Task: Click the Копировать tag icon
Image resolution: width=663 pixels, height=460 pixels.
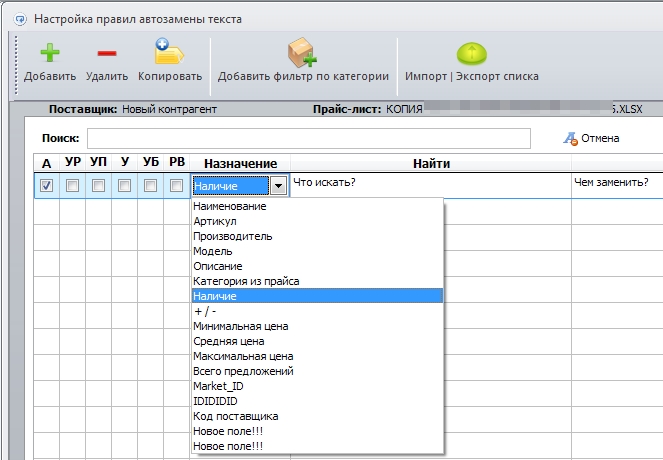Action: (x=169, y=52)
